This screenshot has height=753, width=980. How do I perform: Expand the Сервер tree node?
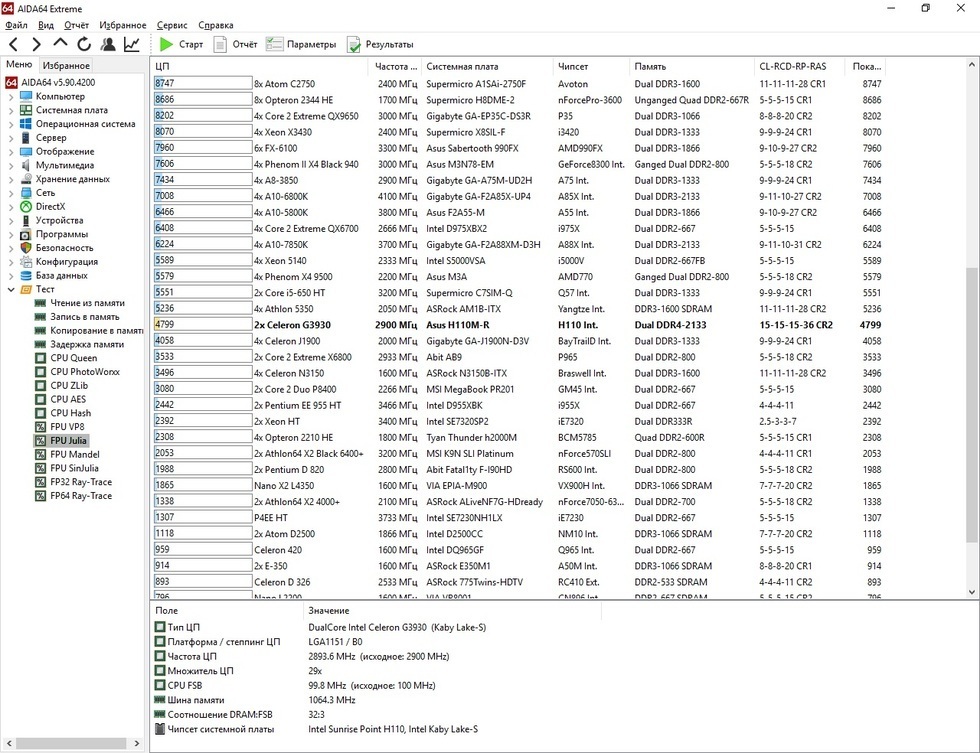[x=11, y=138]
